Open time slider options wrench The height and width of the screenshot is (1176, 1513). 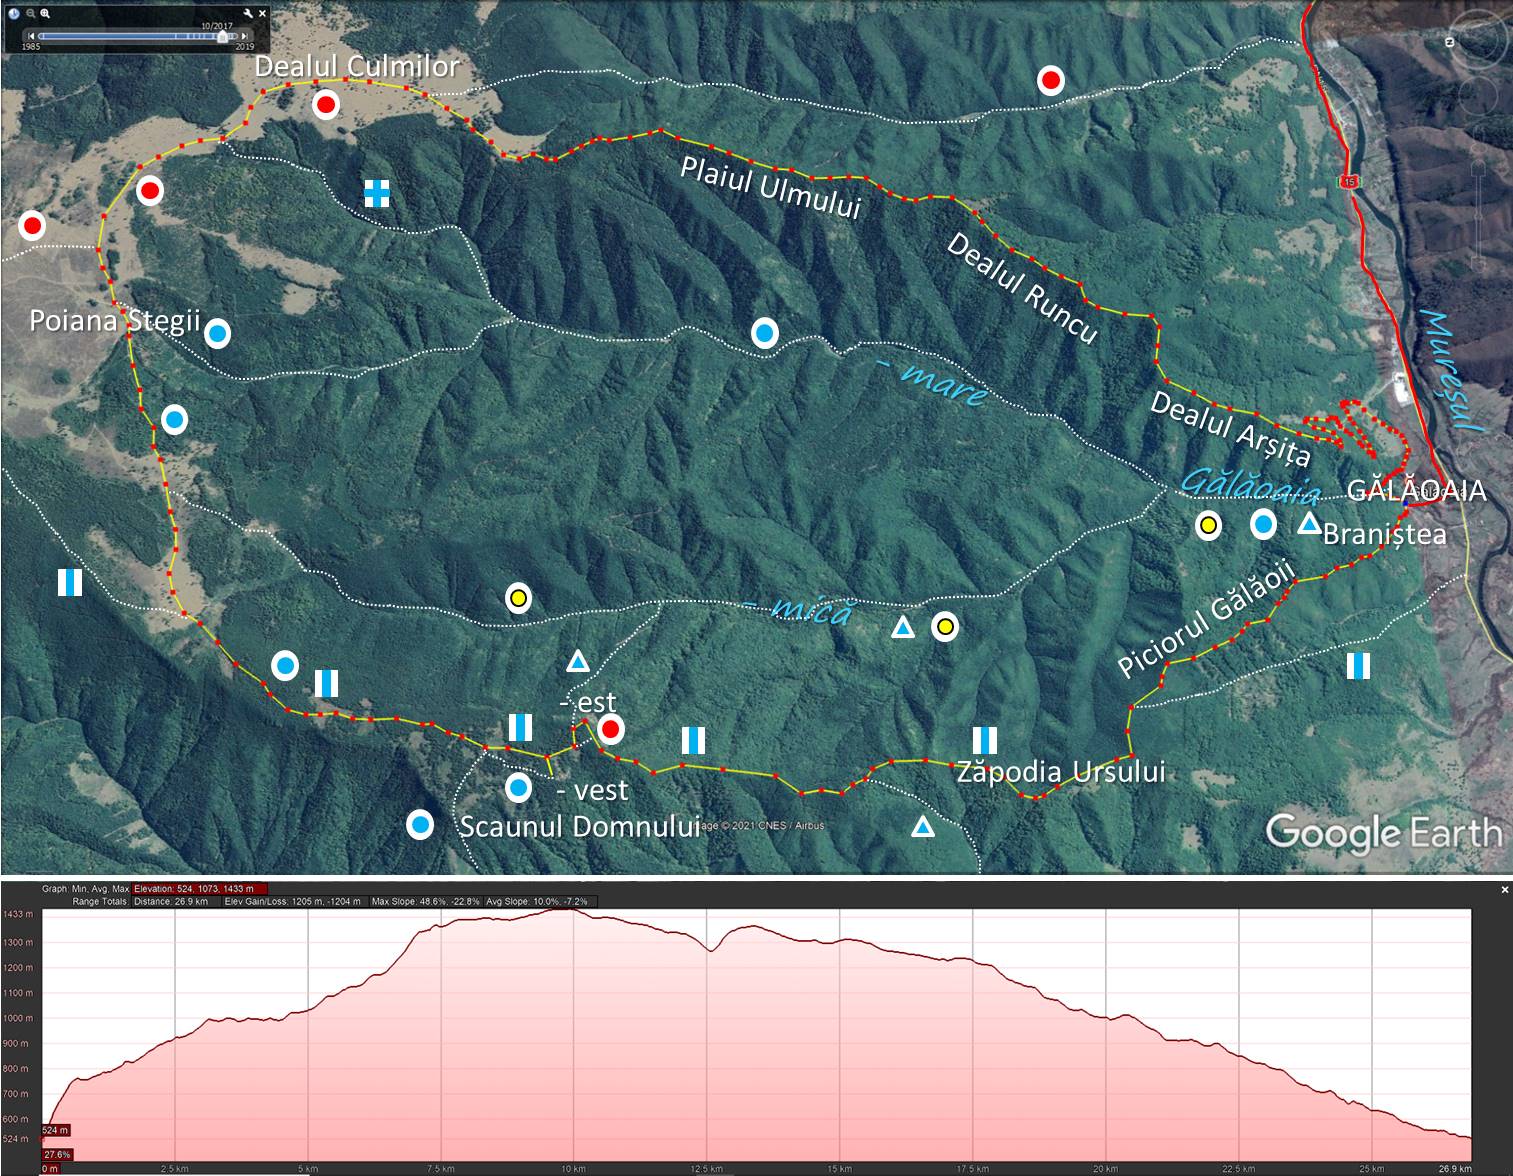click(x=247, y=14)
